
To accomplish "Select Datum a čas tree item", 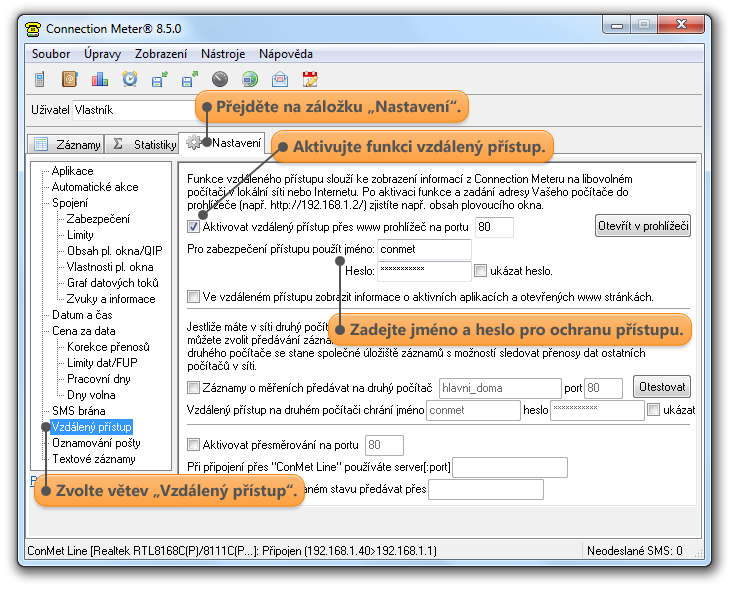I will click(82, 315).
